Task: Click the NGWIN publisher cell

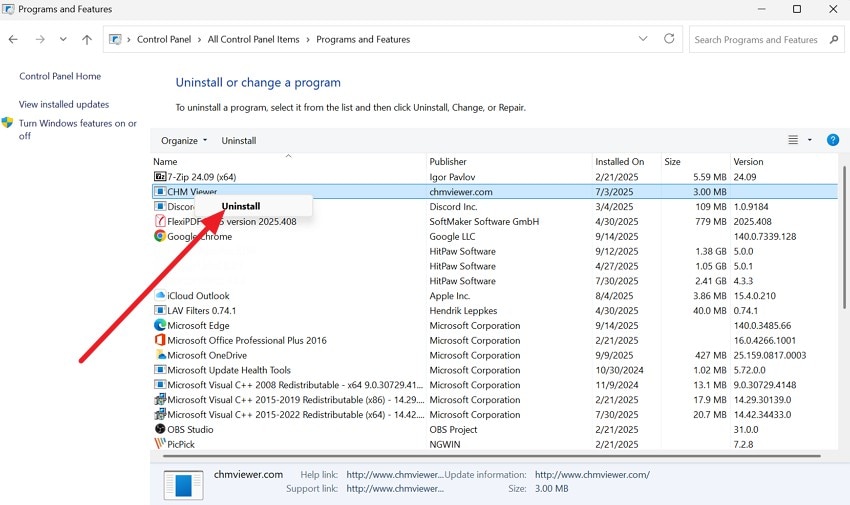Action: click(x=445, y=444)
